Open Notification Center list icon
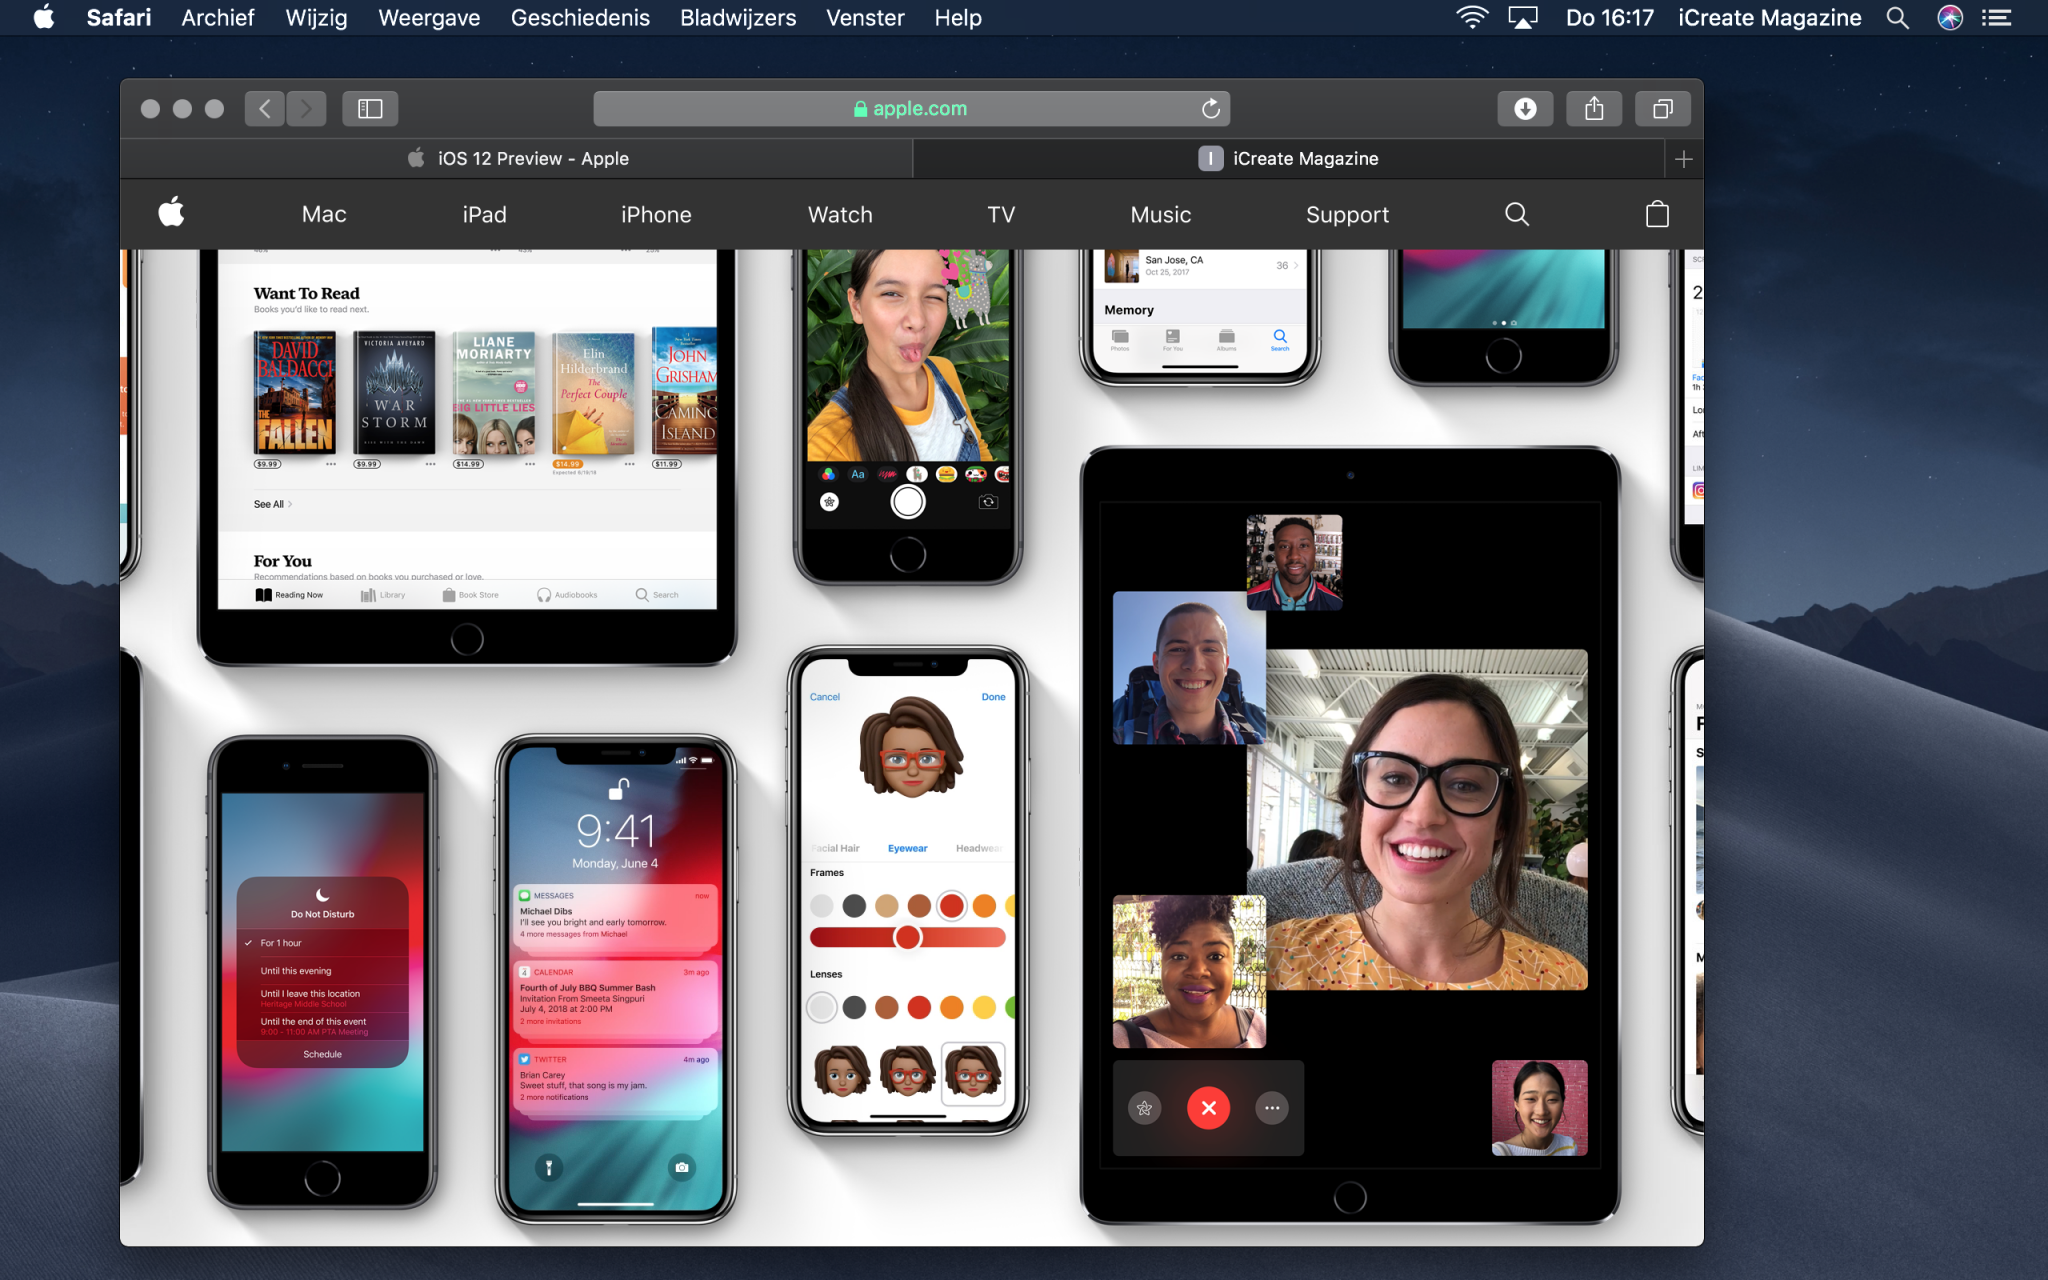Viewport: 2048px width, 1280px height. (1997, 18)
